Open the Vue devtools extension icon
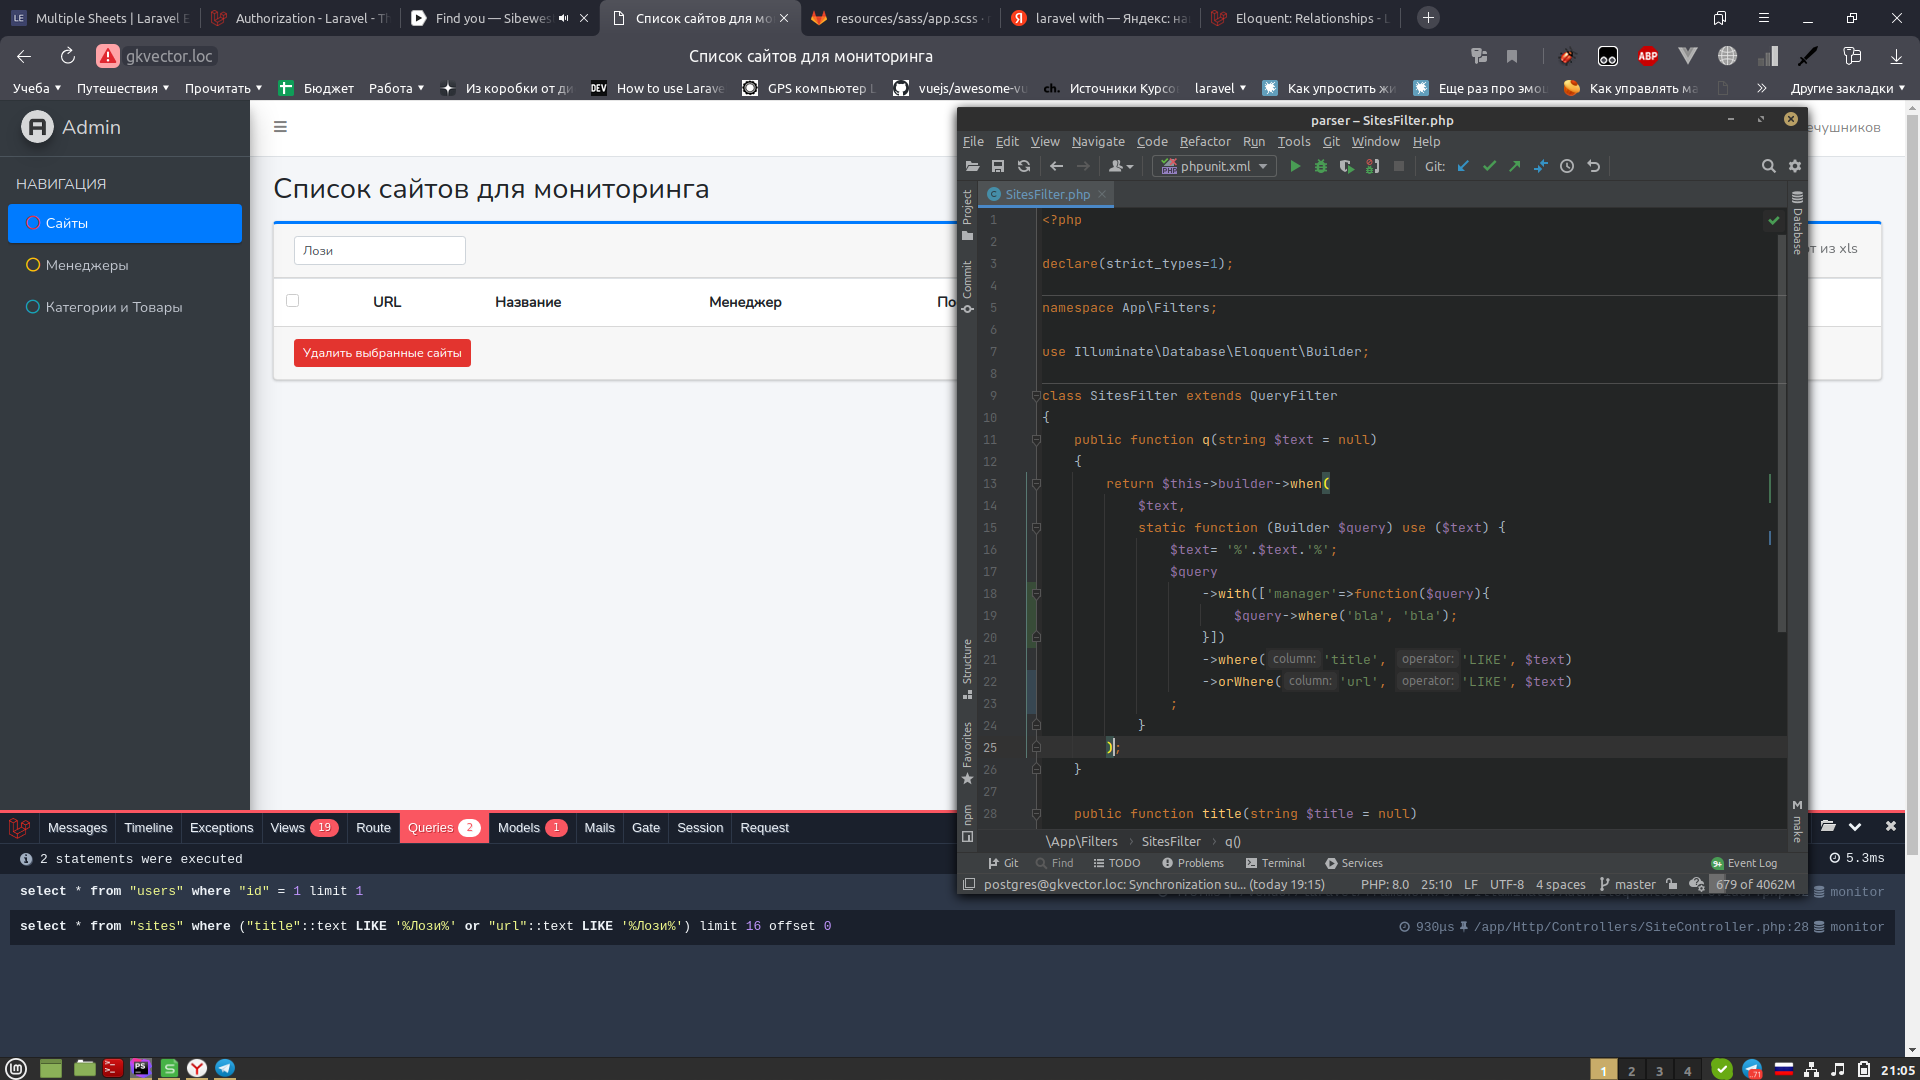Screen dimensions: 1920x1080 coord(1688,56)
